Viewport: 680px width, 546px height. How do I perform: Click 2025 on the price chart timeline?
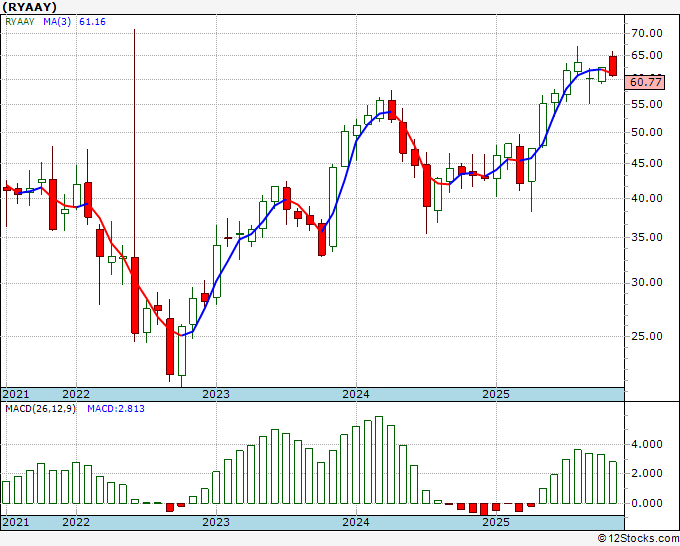(x=496, y=395)
